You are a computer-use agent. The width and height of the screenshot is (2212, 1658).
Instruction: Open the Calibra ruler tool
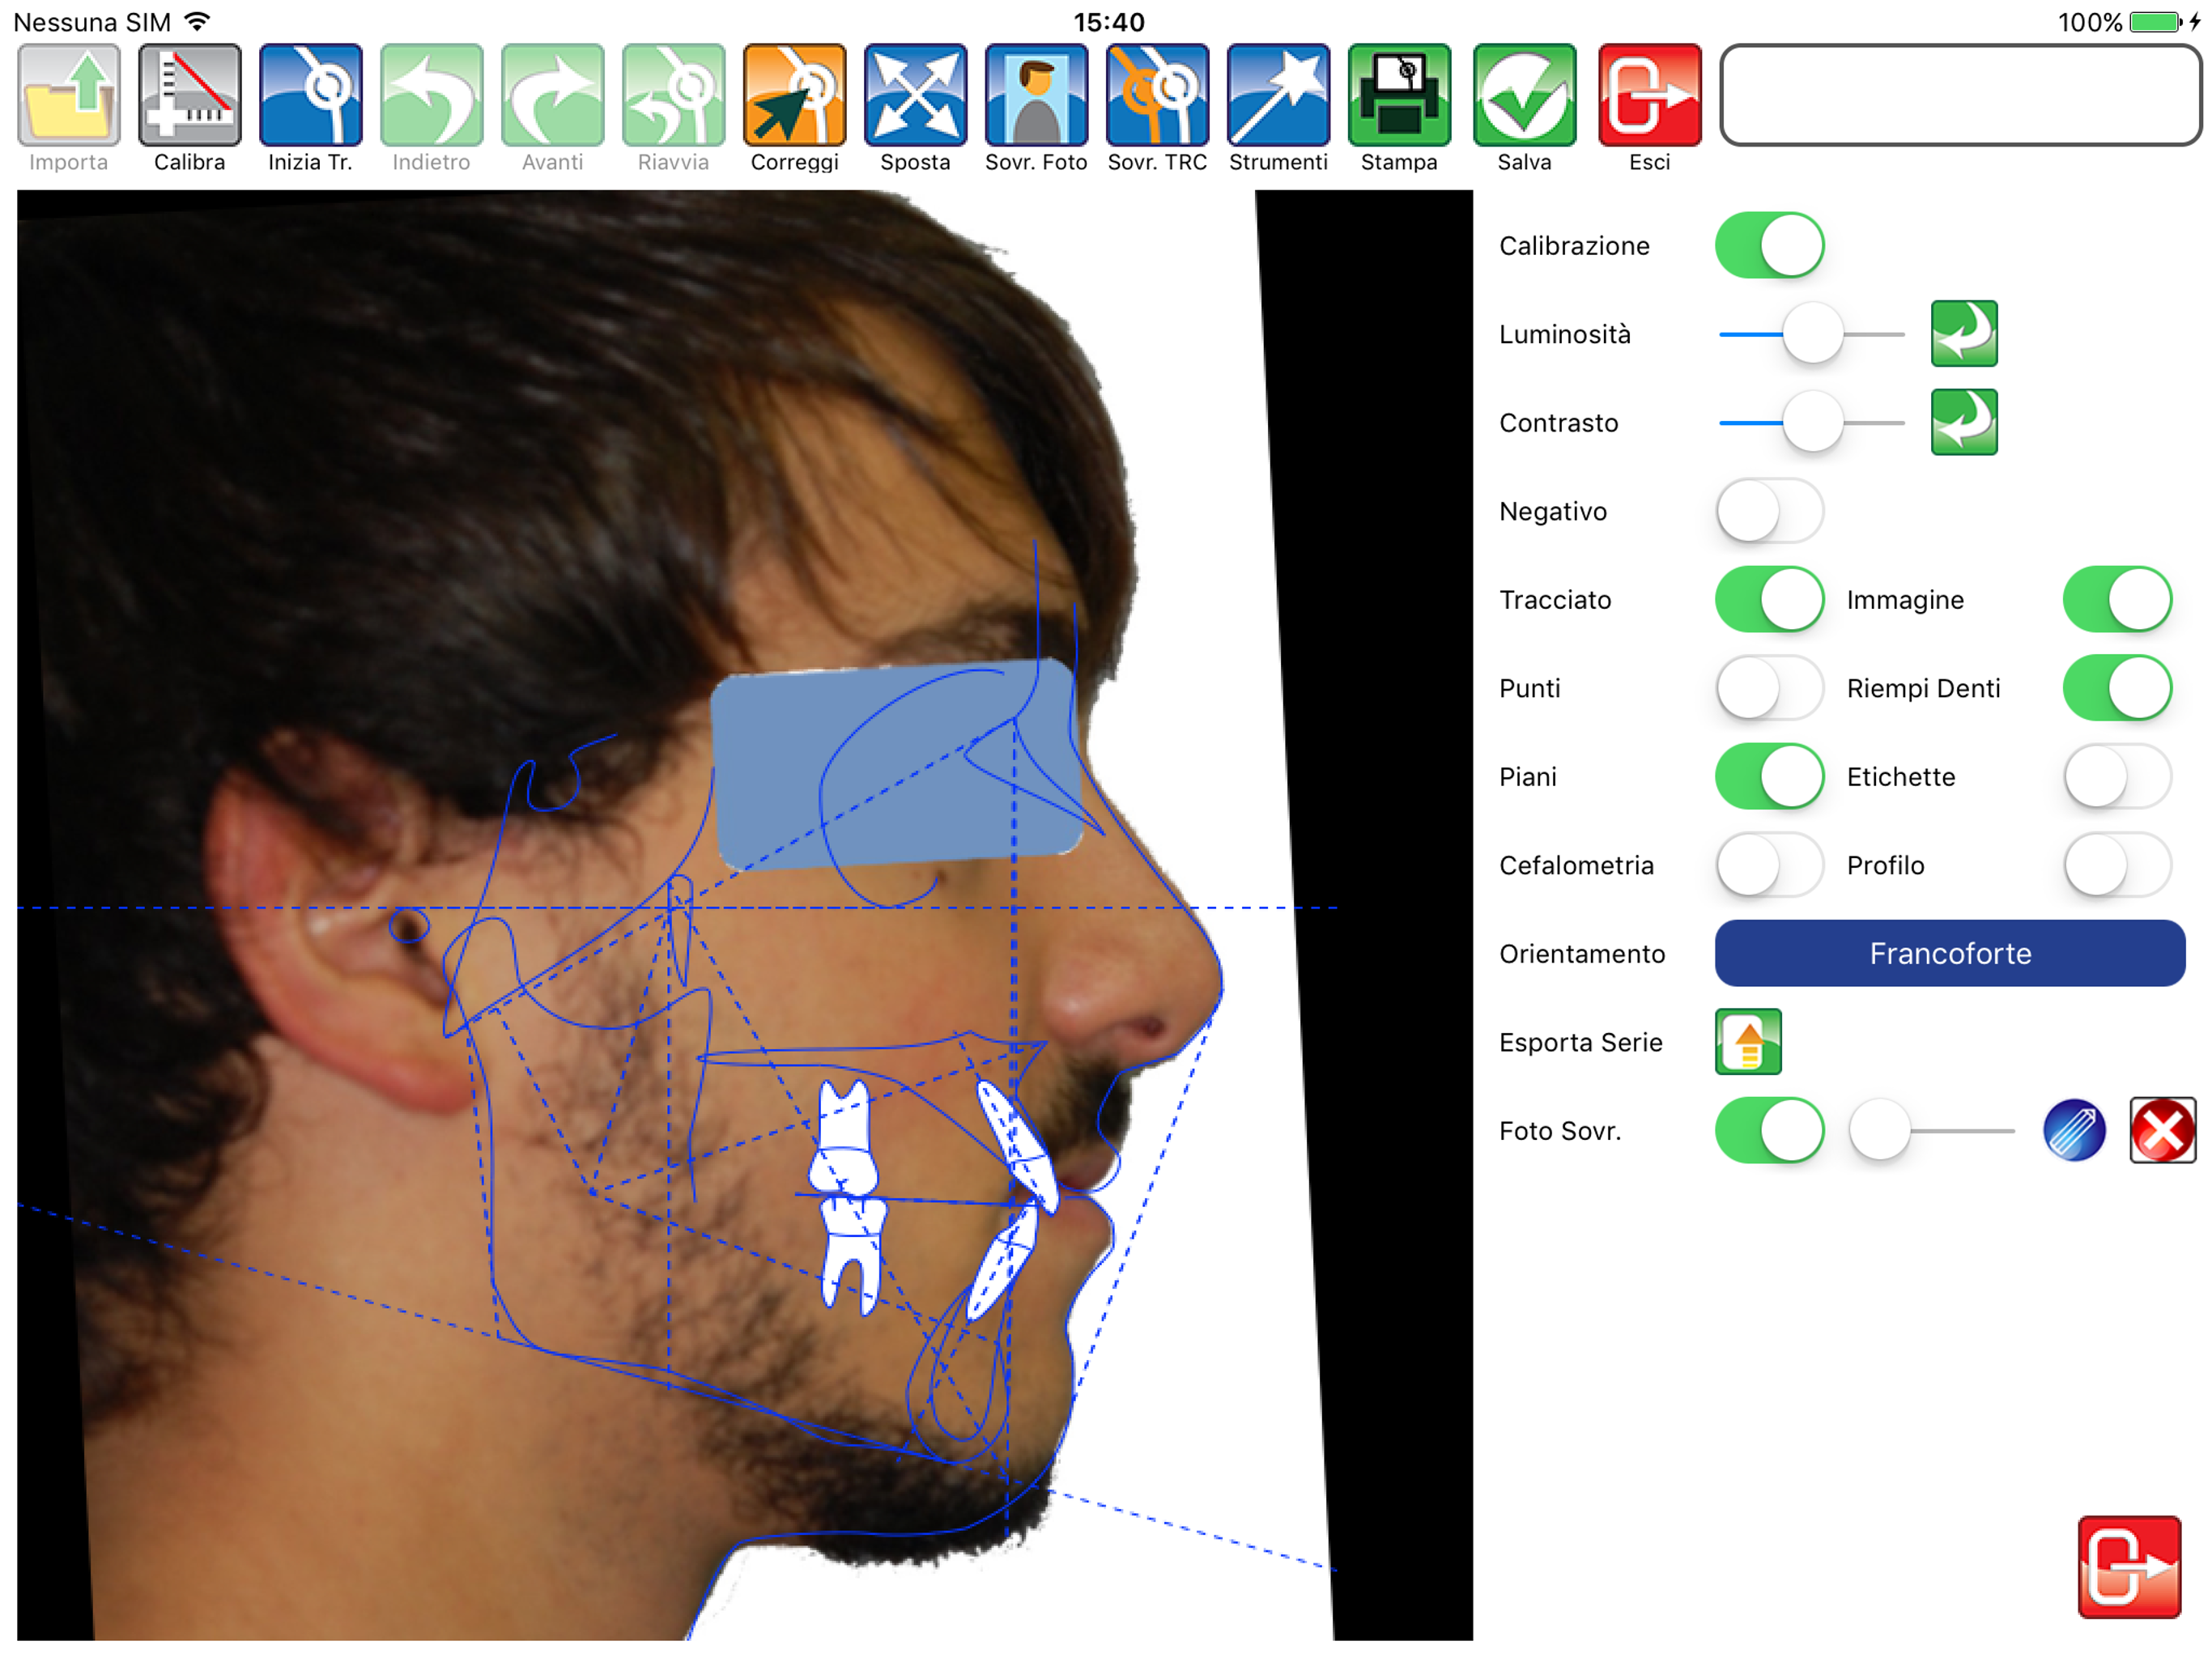[189, 96]
